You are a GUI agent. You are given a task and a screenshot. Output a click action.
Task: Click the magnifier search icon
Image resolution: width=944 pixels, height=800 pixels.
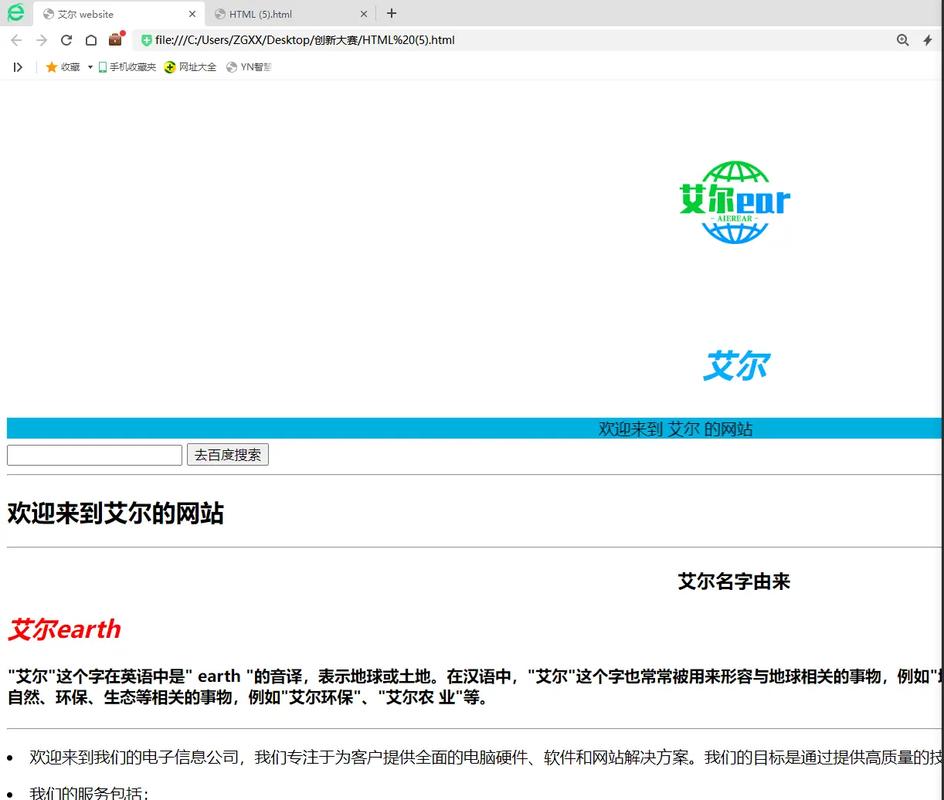pos(902,40)
